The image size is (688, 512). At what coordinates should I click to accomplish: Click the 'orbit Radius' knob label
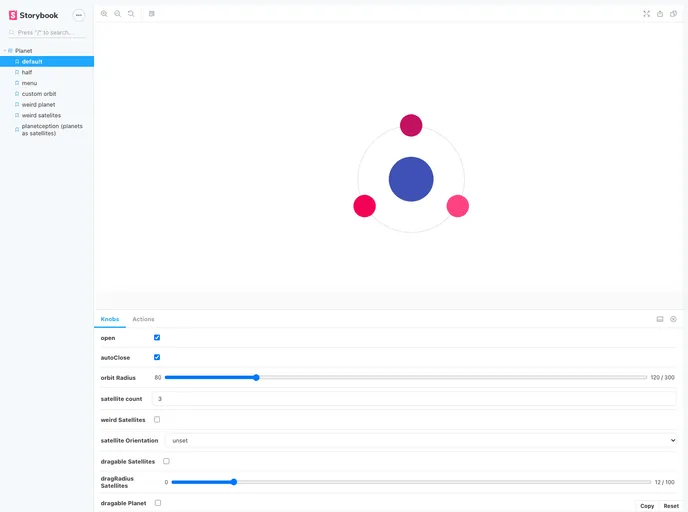click(x=118, y=378)
